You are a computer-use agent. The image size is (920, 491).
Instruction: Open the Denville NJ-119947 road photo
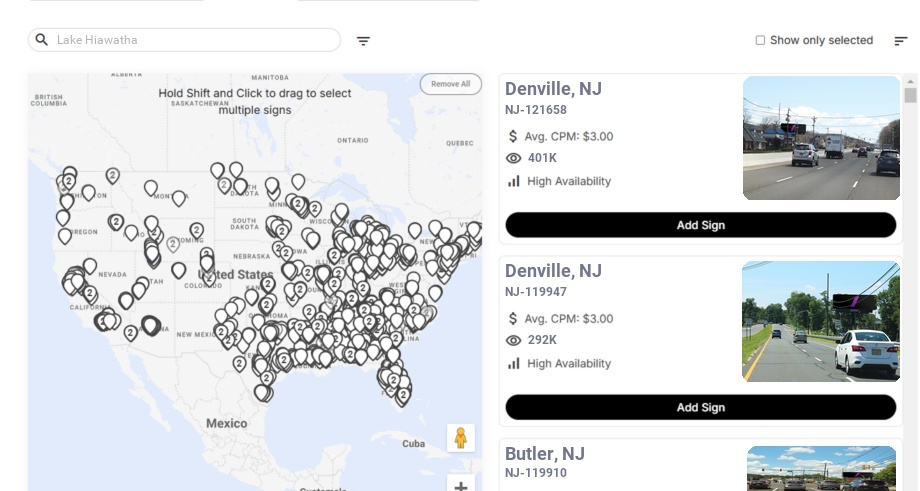821,321
